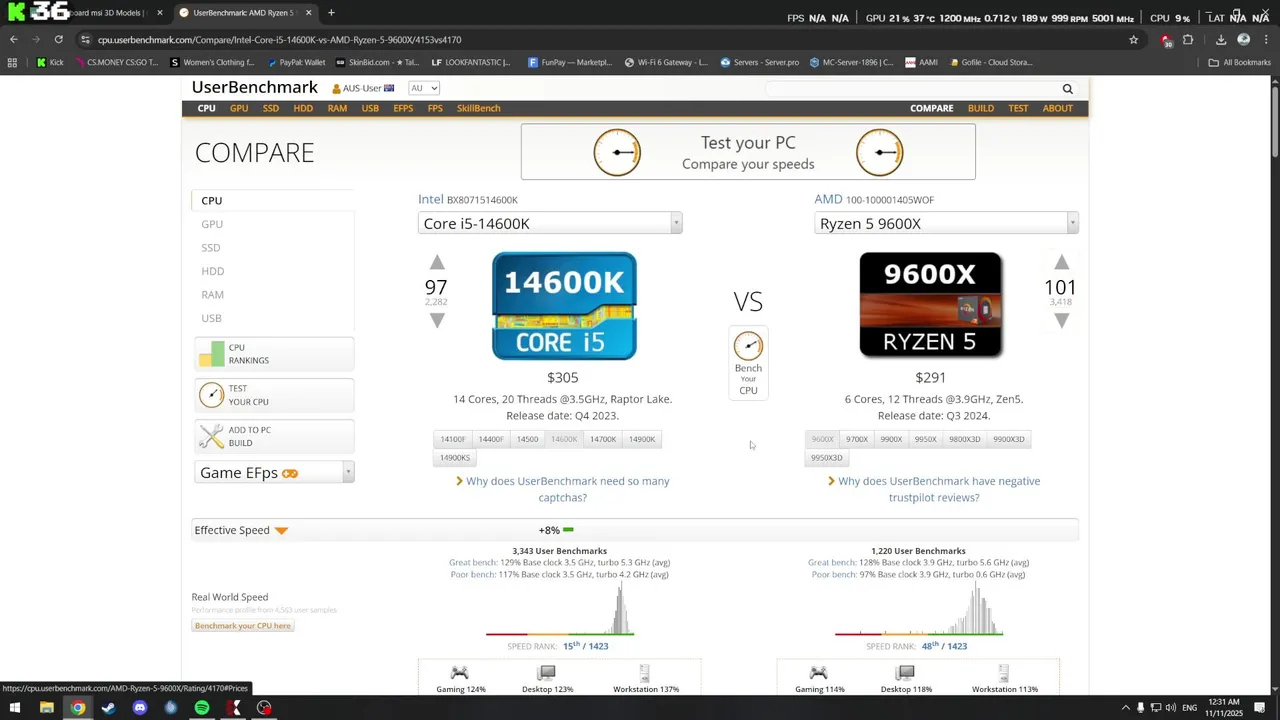Click the AMD brand link

828,199
